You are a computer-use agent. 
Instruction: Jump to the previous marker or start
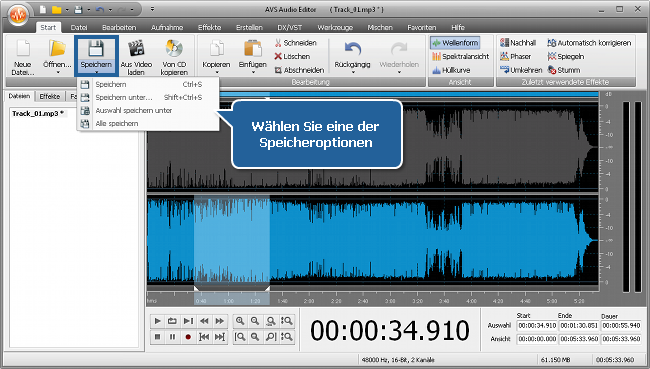tap(204, 337)
